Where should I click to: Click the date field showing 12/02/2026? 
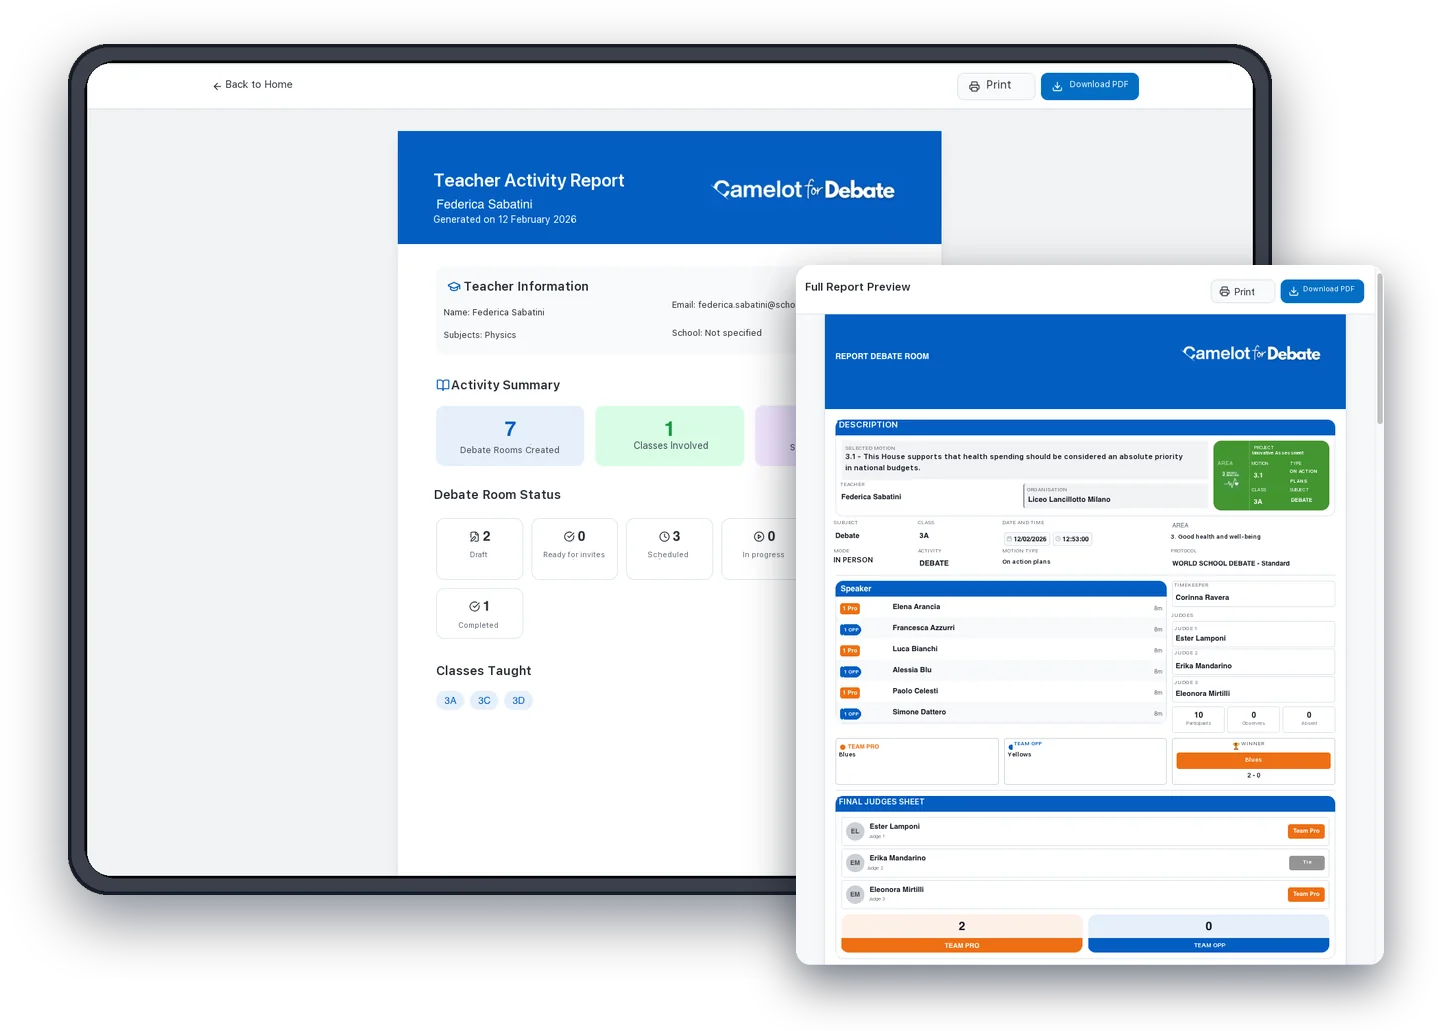pyautogui.click(x=1027, y=539)
